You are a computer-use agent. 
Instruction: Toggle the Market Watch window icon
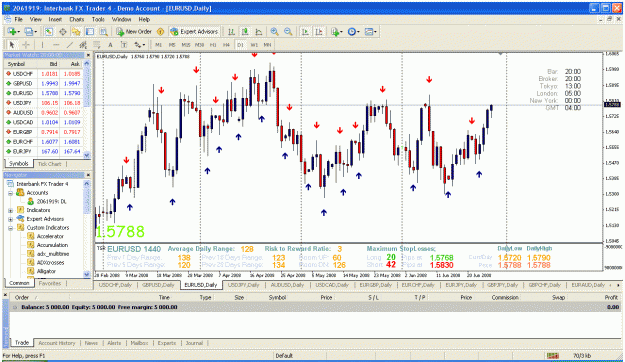pos(49,31)
